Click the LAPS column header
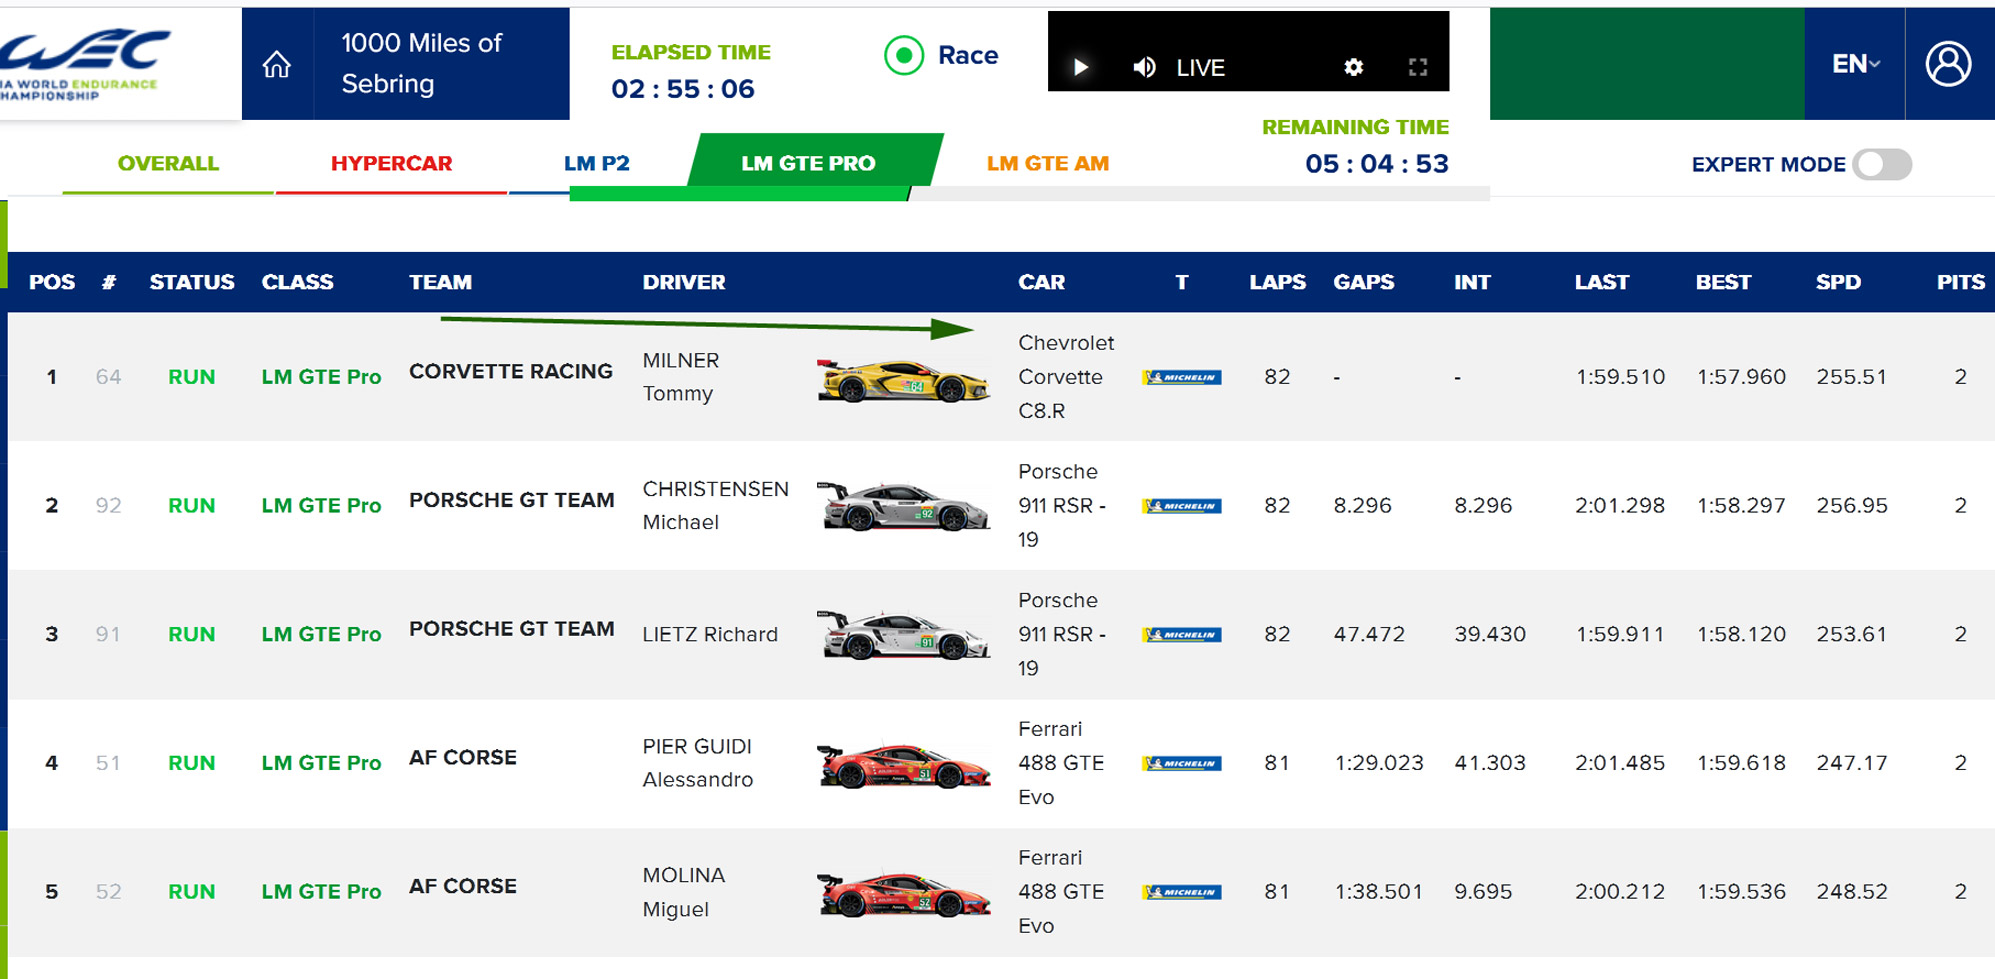The image size is (1995, 979). click(1277, 282)
